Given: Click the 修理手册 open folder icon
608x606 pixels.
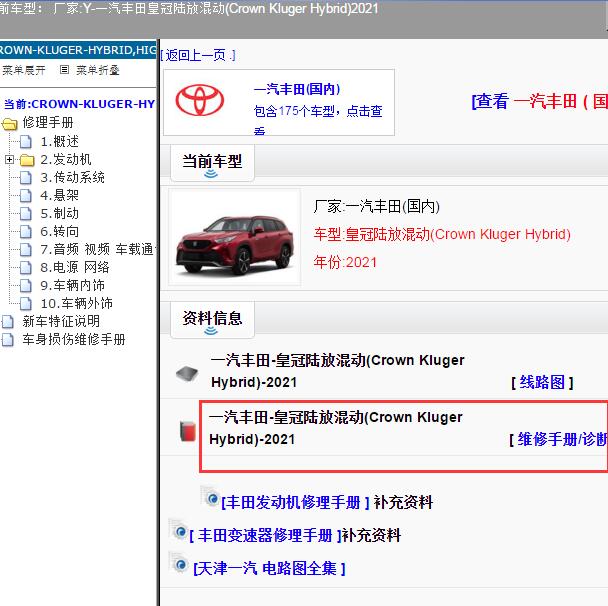Looking at the screenshot, I should tap(10, 124).
